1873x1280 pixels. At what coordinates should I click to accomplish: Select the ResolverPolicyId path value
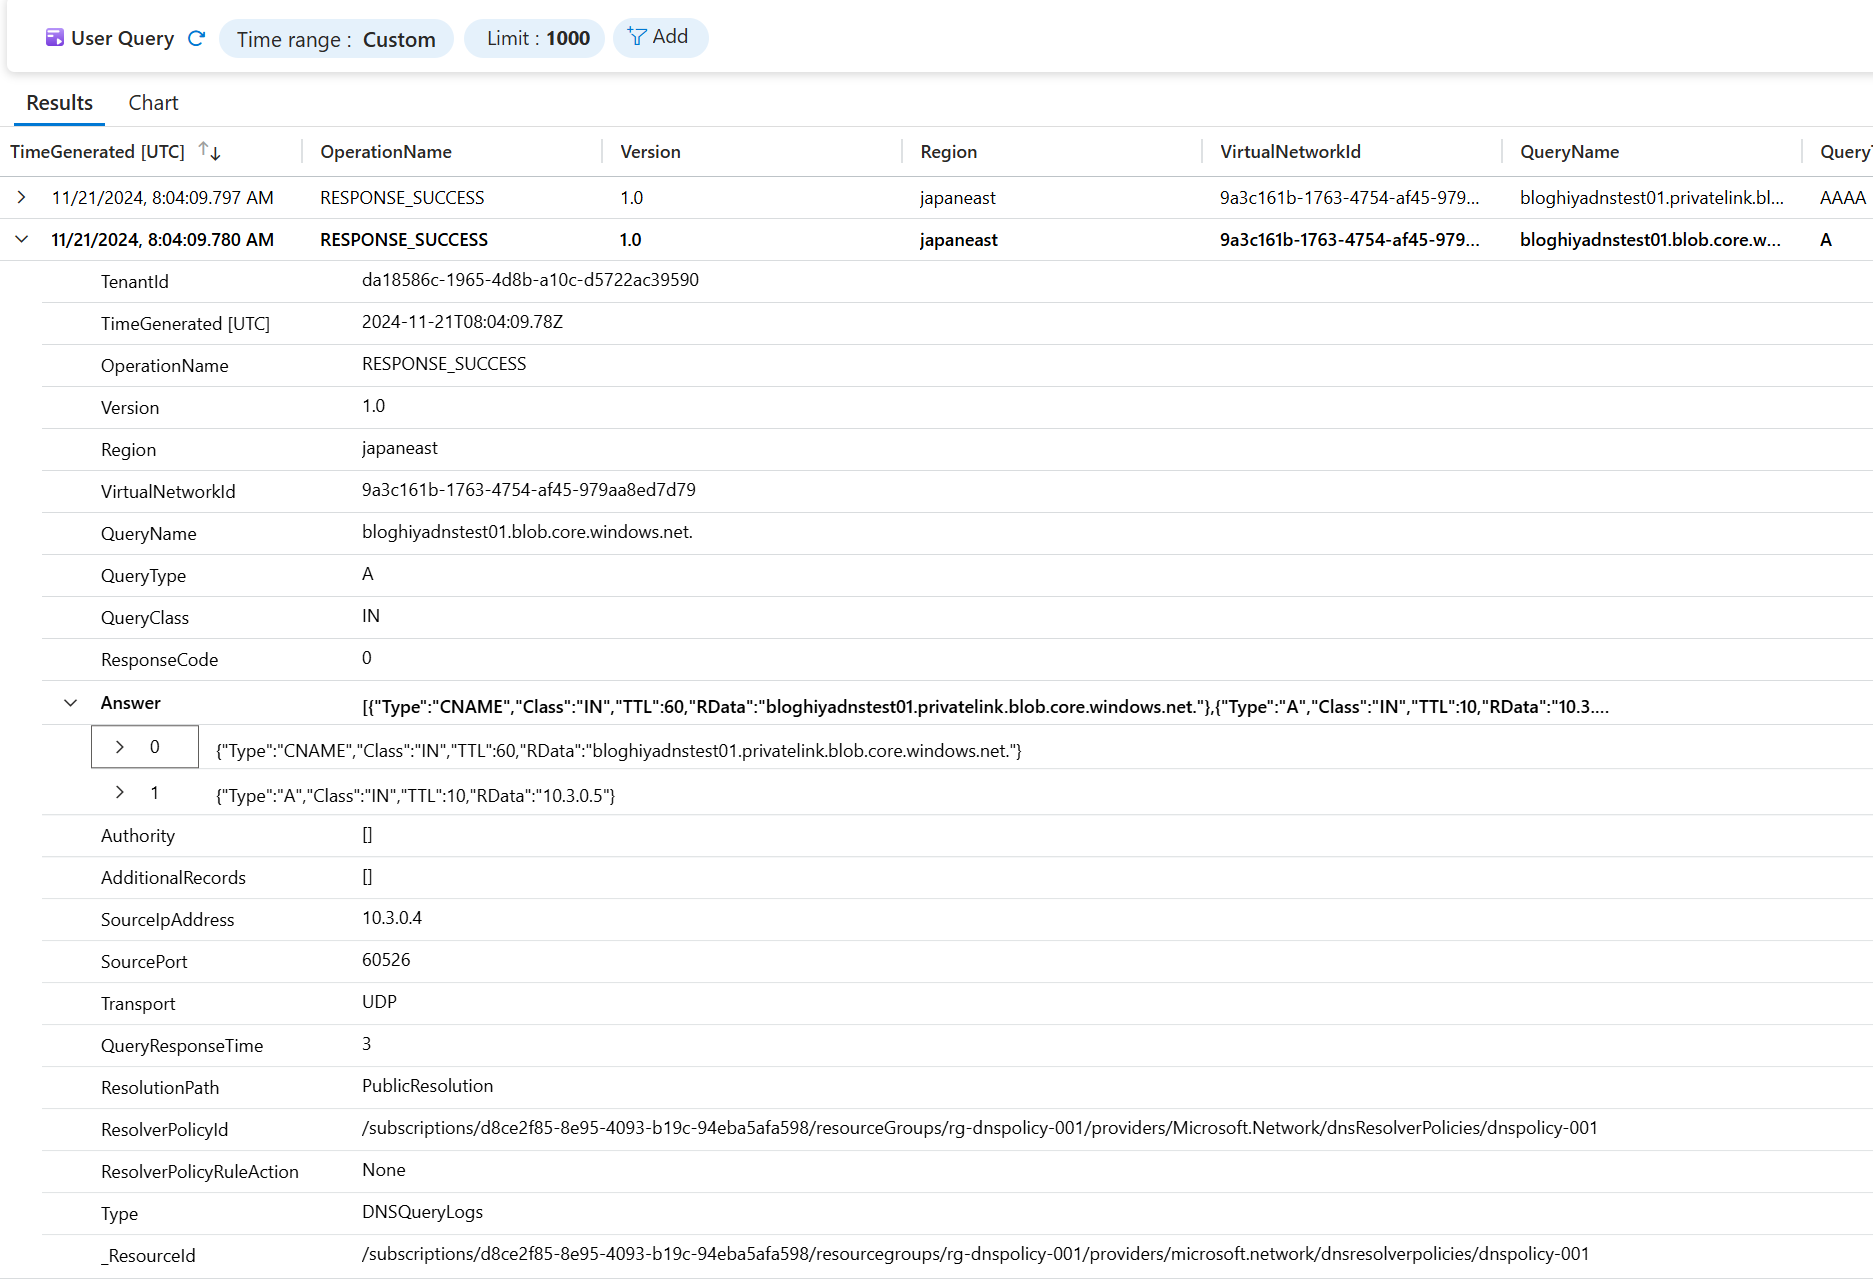point(980,1128)
